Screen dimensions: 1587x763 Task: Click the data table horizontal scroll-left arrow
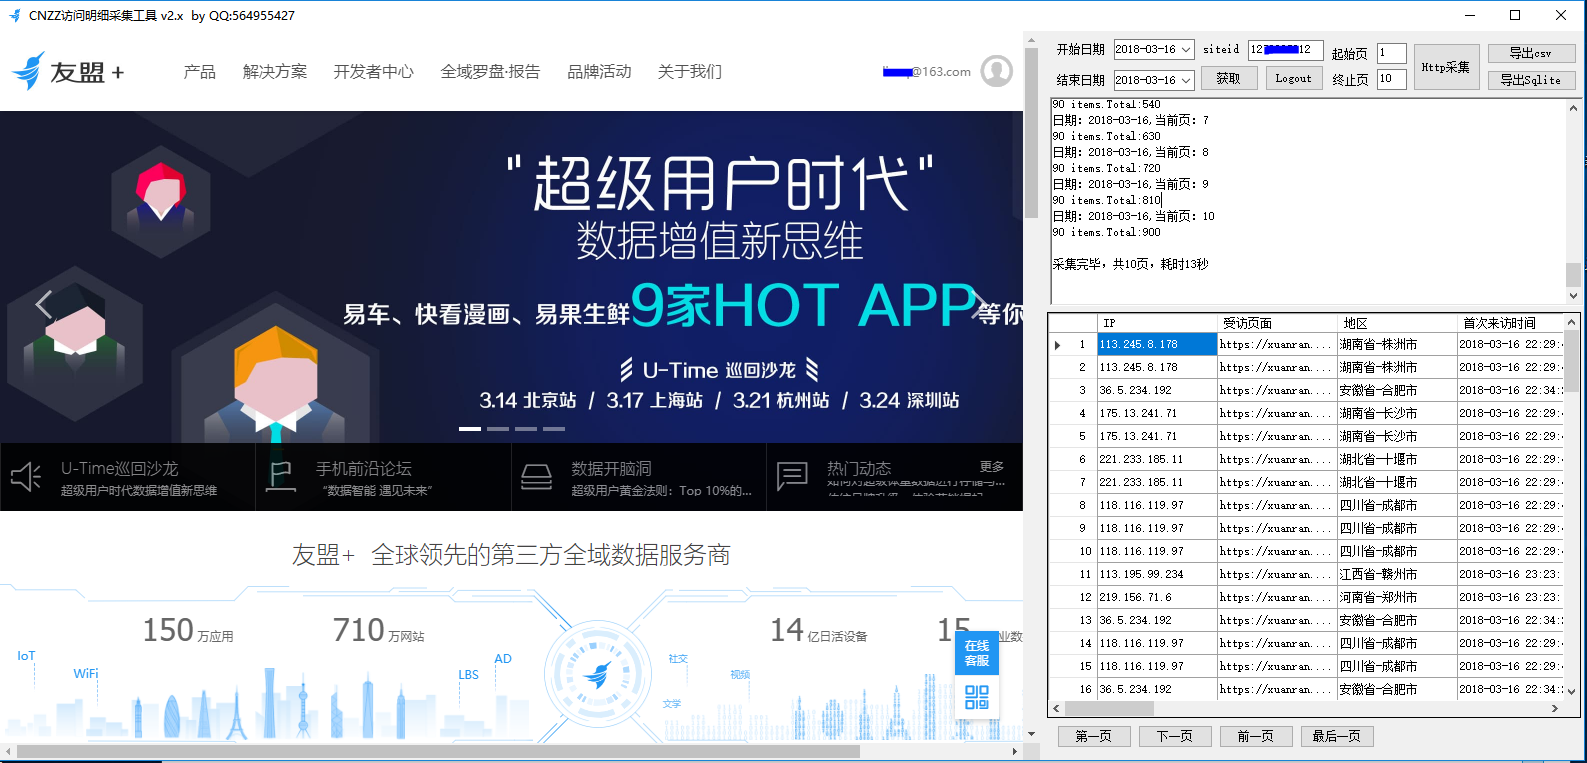point(1057,708)
